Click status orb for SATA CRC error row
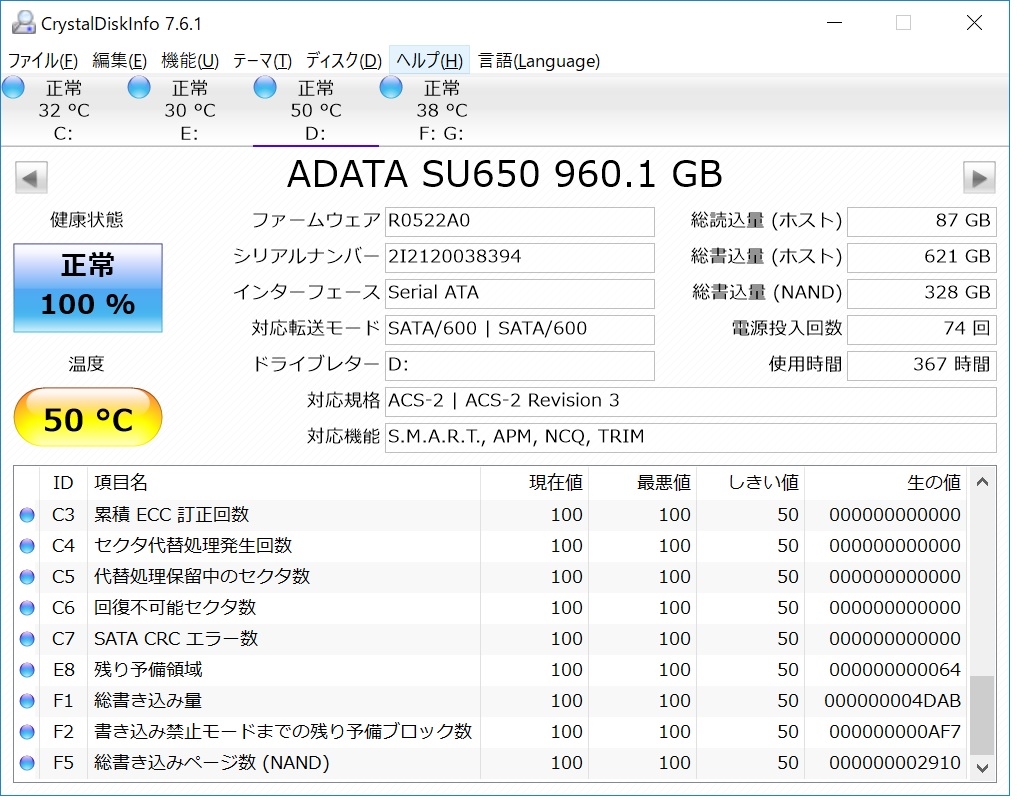 coord(27,639)
